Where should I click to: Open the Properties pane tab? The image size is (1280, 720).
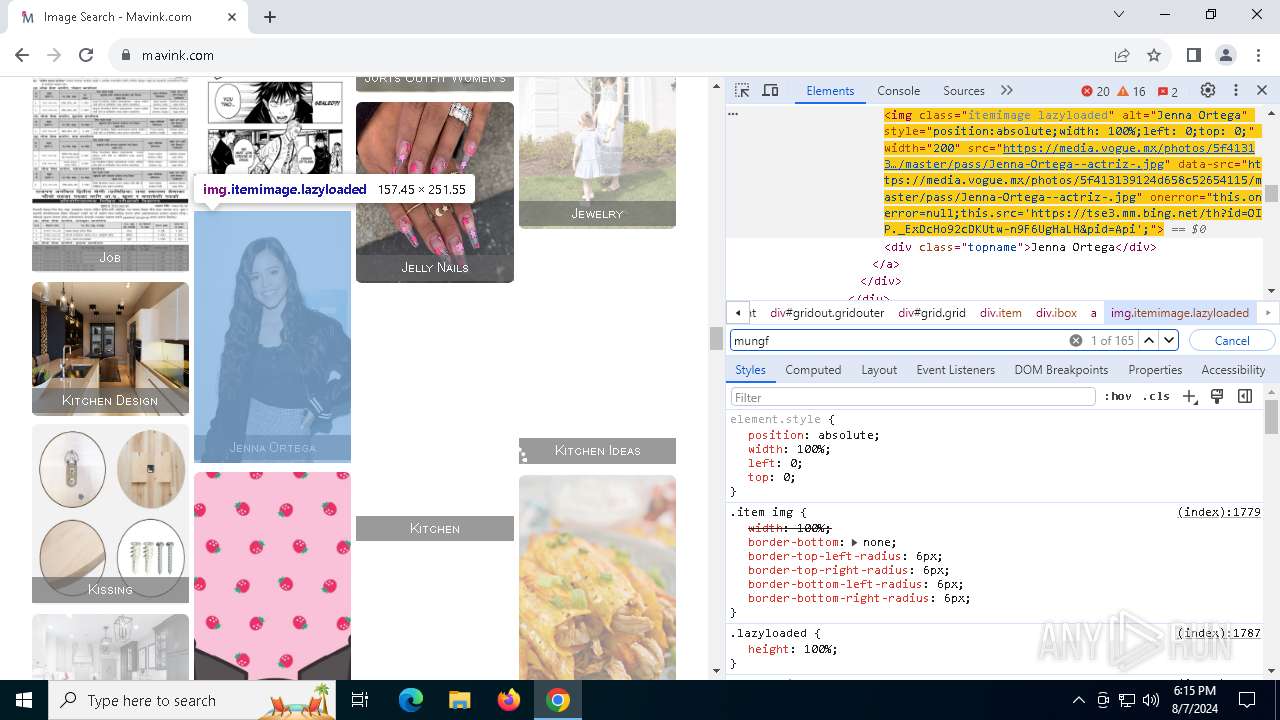pos(1155,370)
